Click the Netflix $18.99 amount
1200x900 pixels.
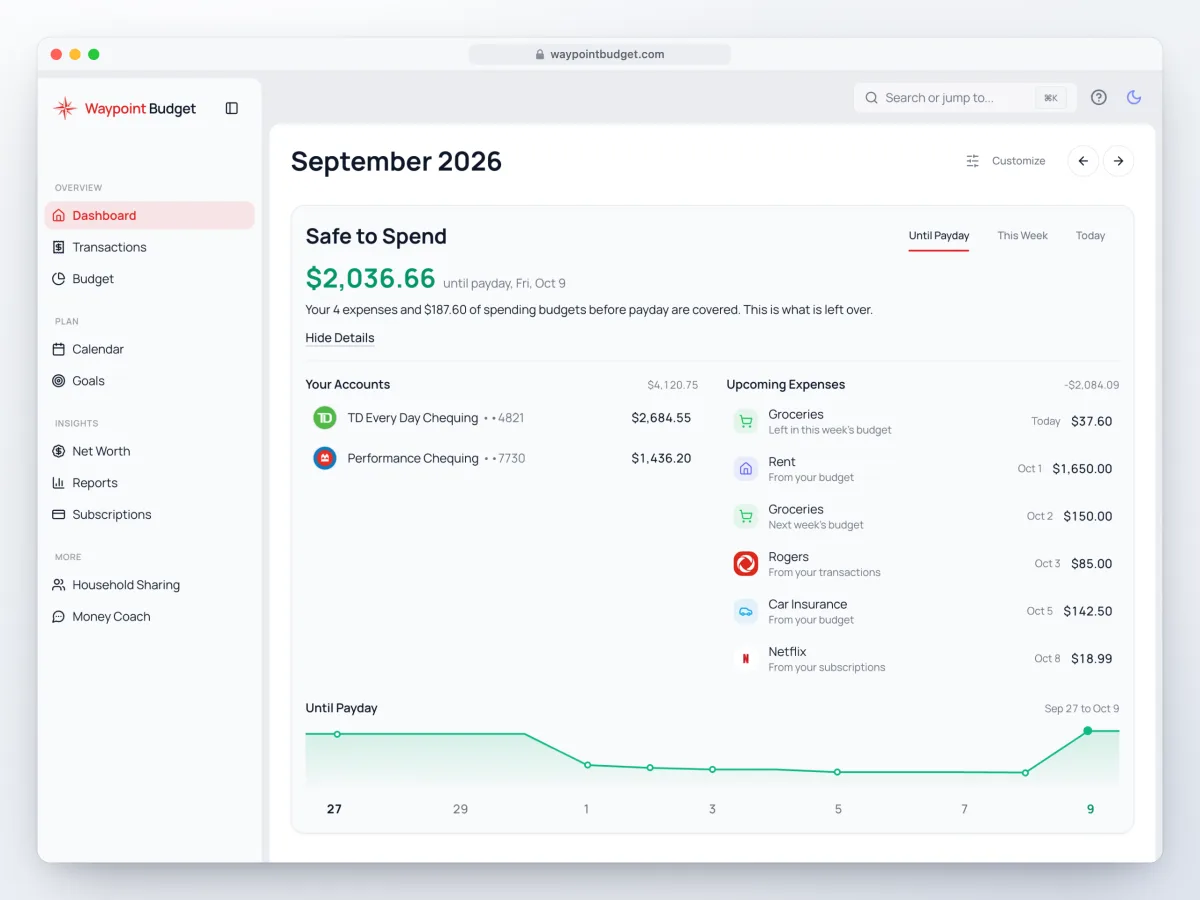coord(1092,659)
